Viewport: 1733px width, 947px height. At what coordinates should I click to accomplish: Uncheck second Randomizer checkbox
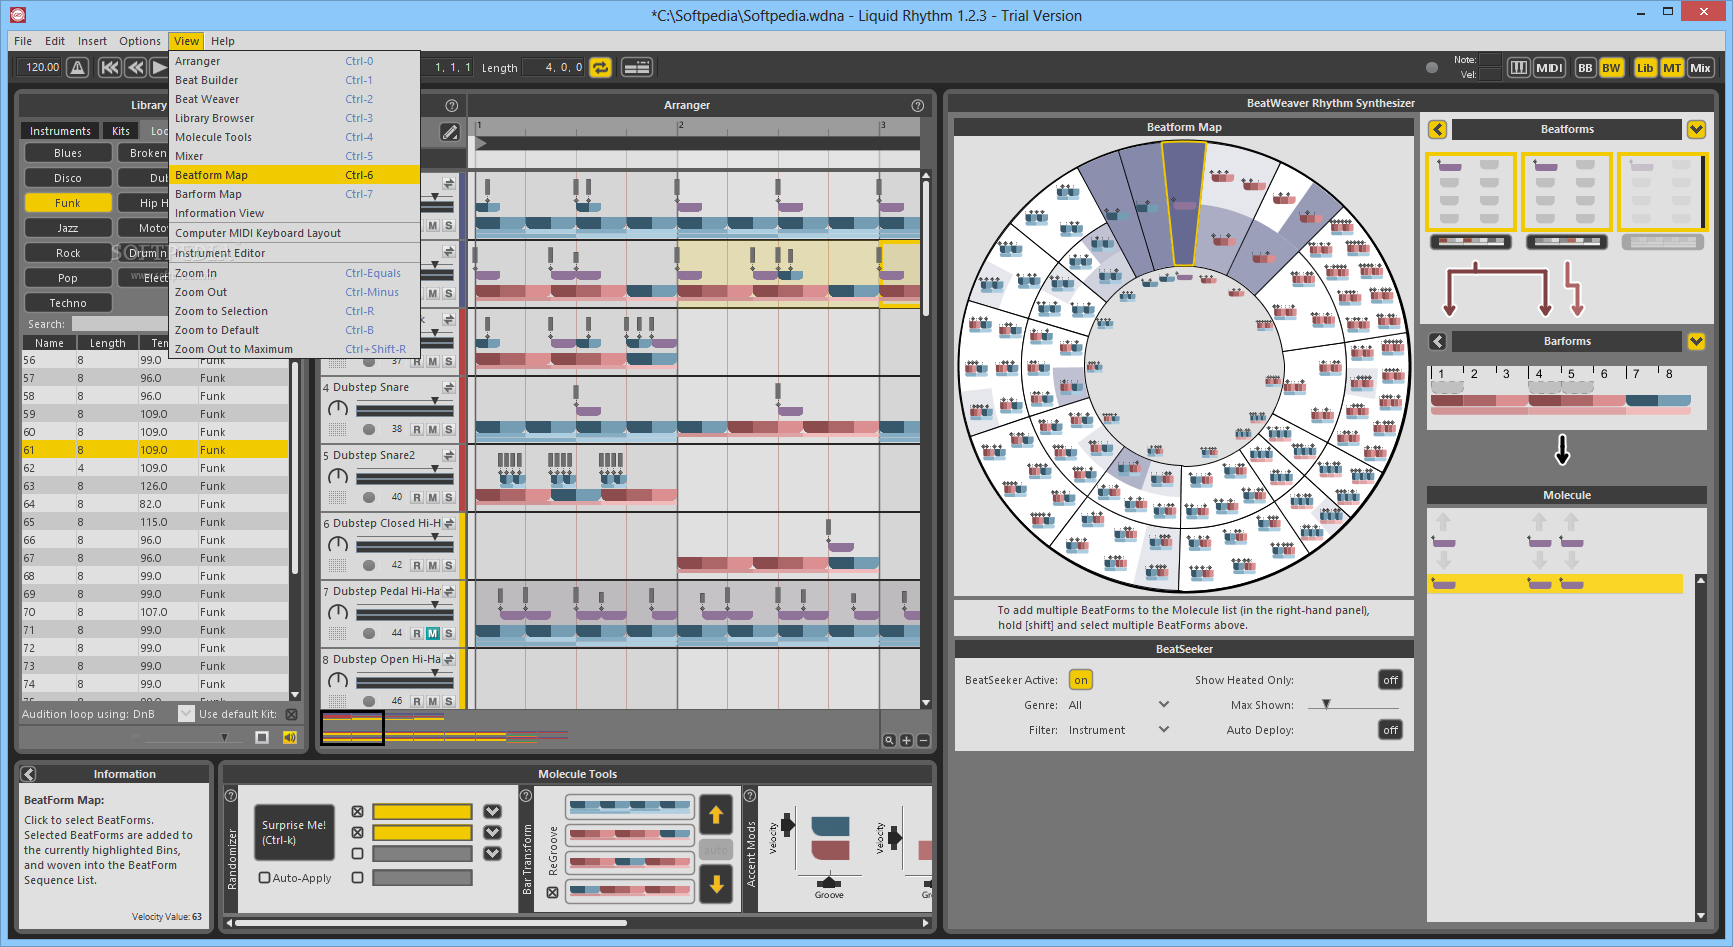coord(357,832)
